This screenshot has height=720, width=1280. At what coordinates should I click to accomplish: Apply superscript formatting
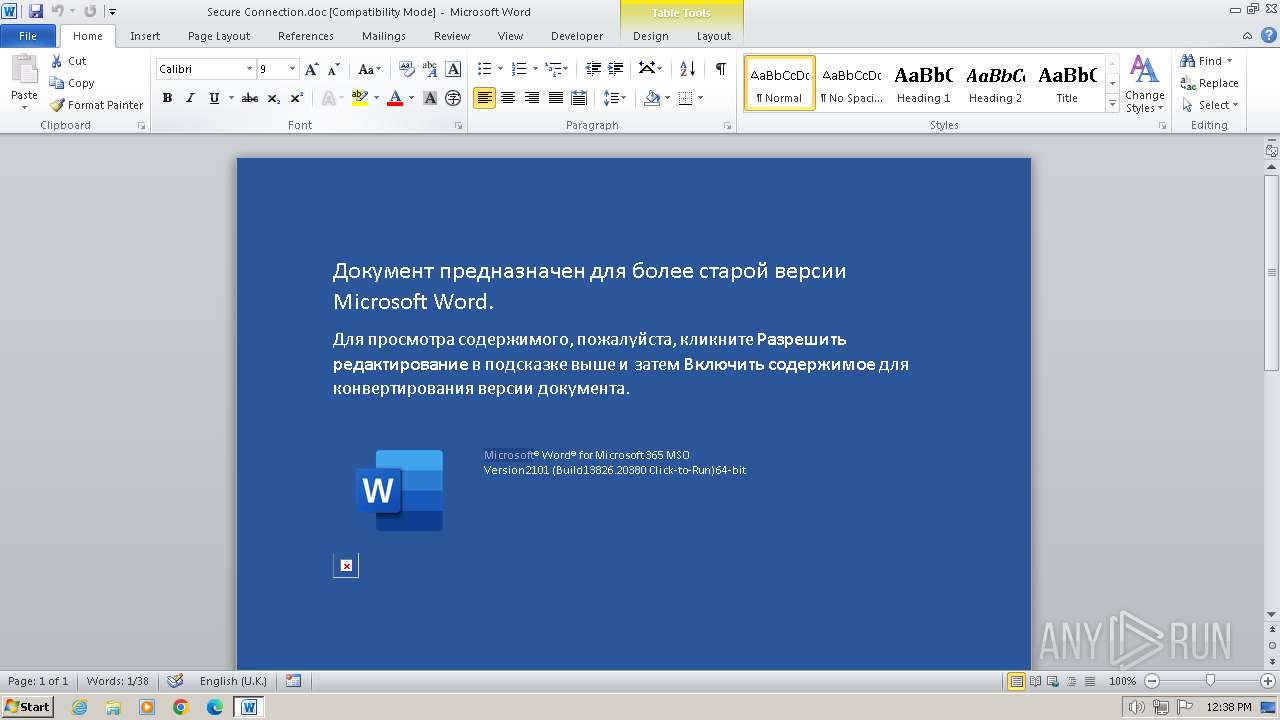(297, 98)
